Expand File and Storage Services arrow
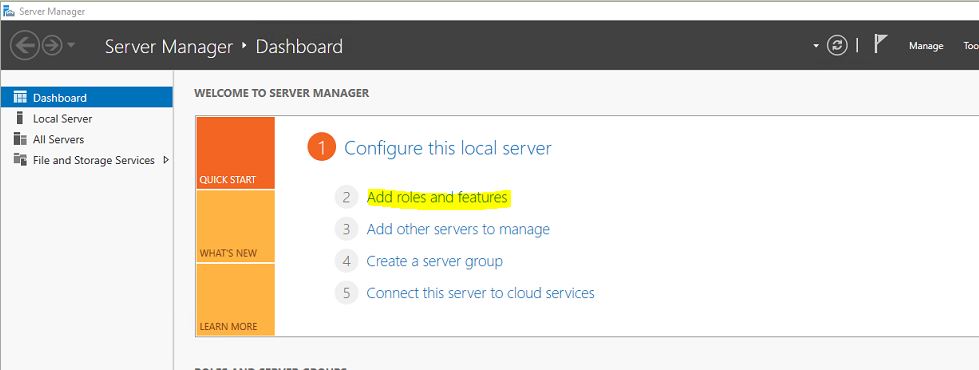The width and height of the screenshot is (979, 370). click(x=165, y=160)
